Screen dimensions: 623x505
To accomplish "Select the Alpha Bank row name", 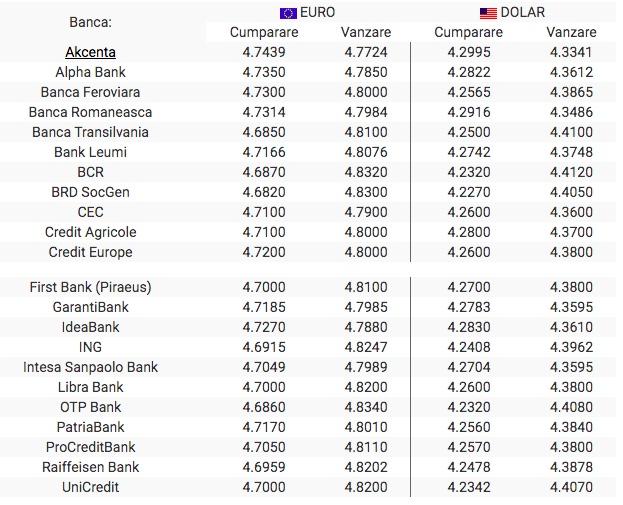I will (x=90, y=72).
